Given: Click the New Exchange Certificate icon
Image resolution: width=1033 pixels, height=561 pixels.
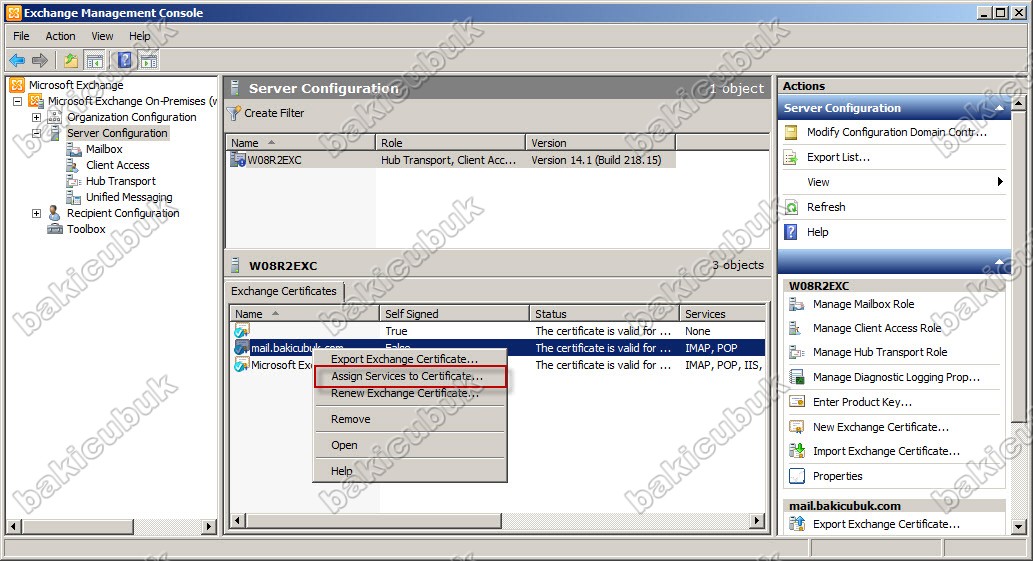Looking at the screenshot, I should click(797, 427).
